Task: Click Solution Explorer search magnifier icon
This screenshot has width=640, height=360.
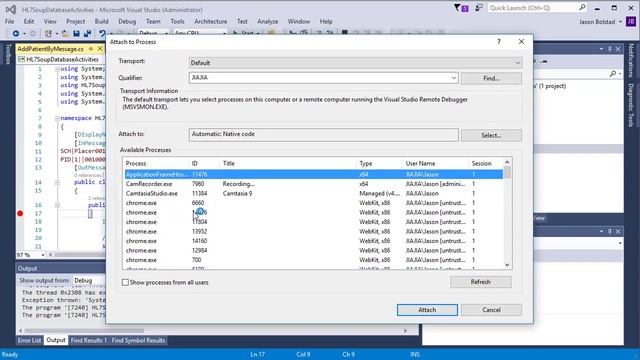Action: 613,73
